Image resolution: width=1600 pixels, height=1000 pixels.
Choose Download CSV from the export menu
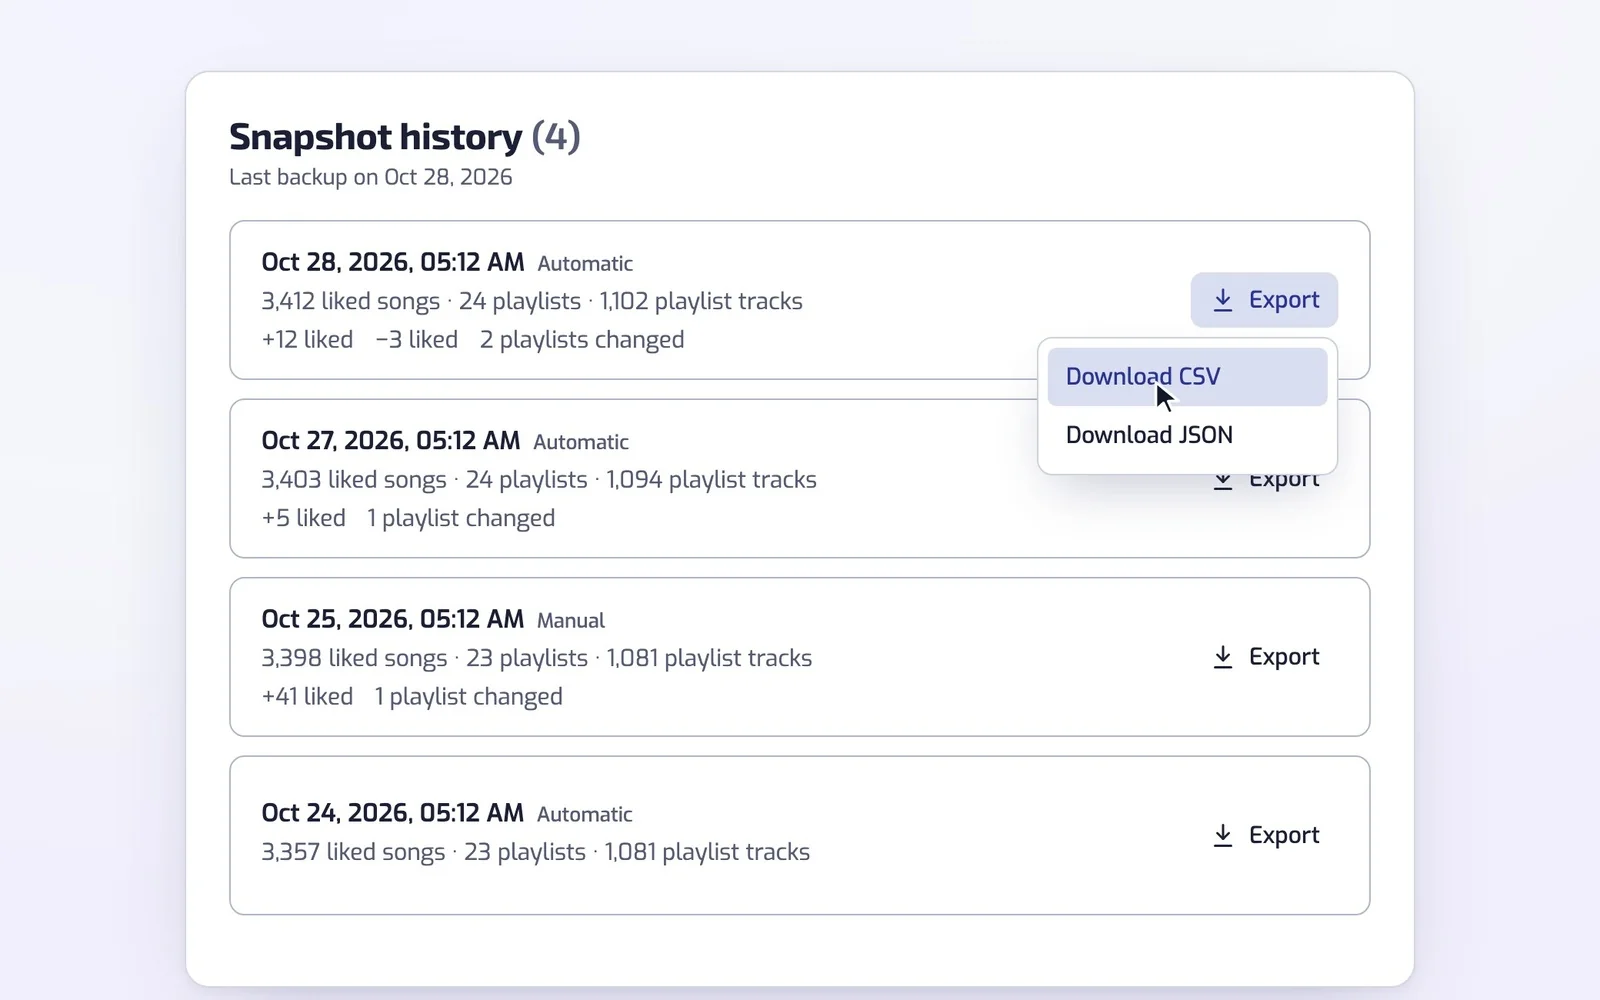[x=1187, y=377]
